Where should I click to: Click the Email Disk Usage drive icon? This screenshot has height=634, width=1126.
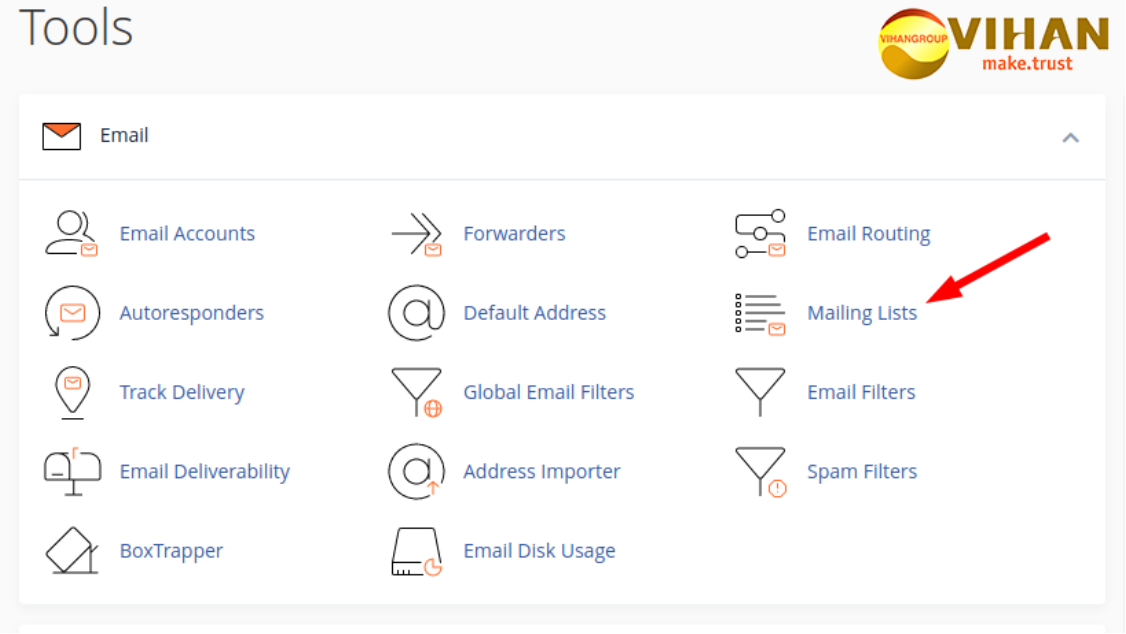[x=416, y=551]
